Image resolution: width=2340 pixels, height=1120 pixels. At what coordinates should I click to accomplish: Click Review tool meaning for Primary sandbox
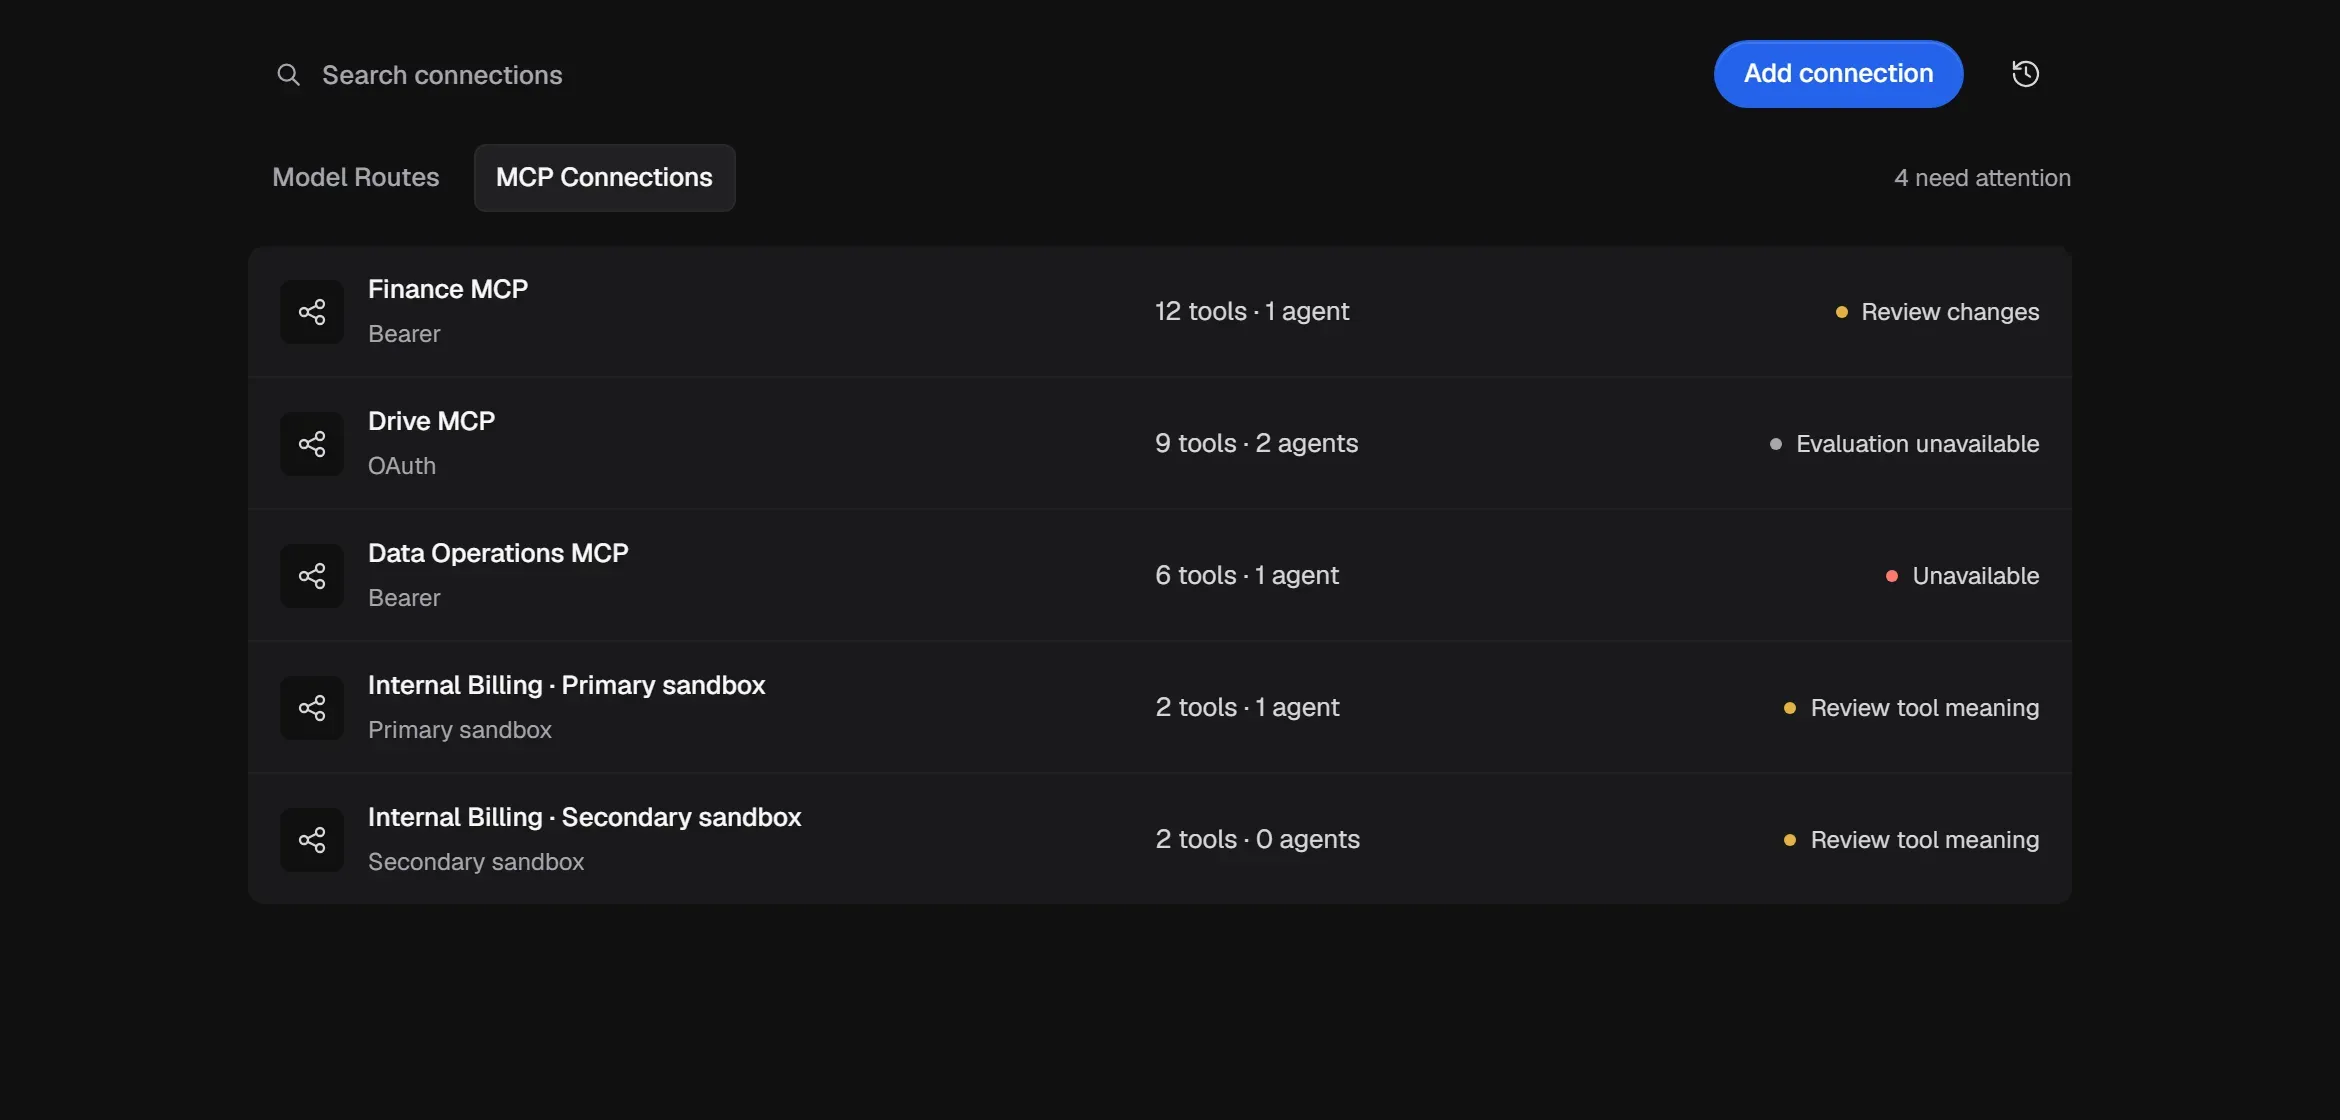1911,708
